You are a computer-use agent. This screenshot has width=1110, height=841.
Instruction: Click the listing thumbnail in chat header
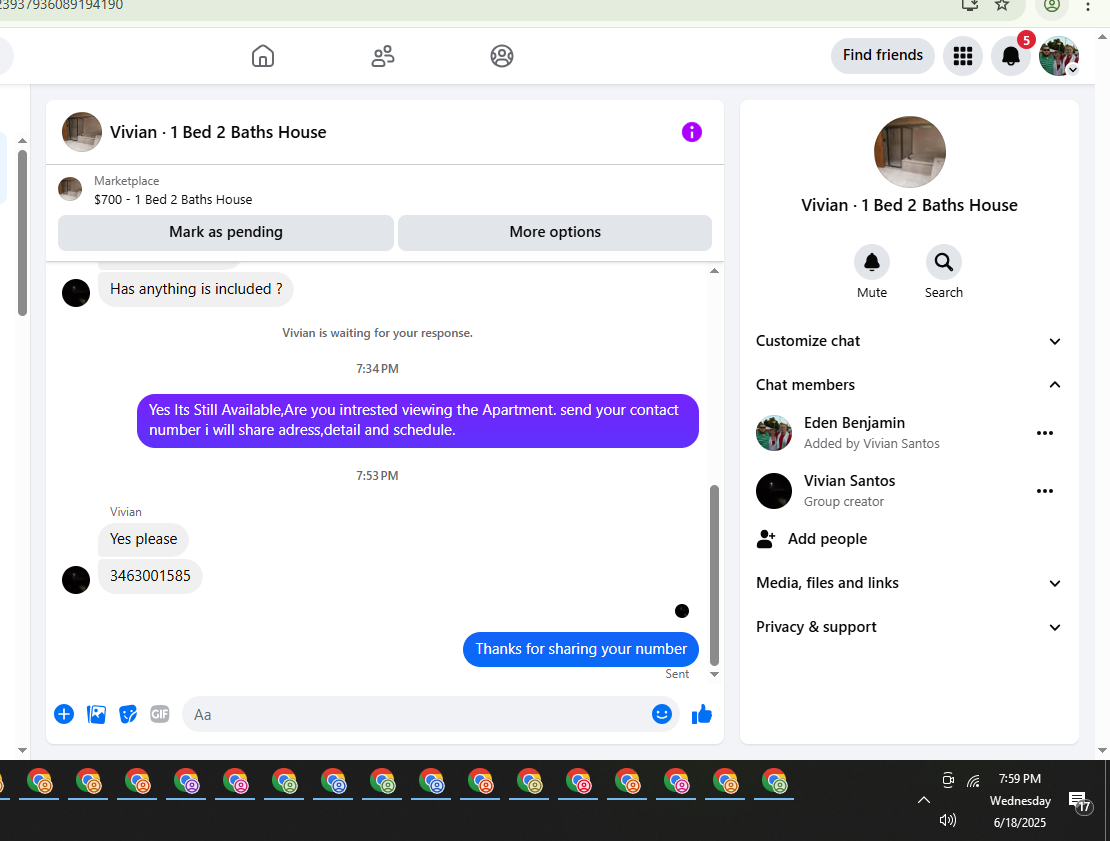(81, 132)
